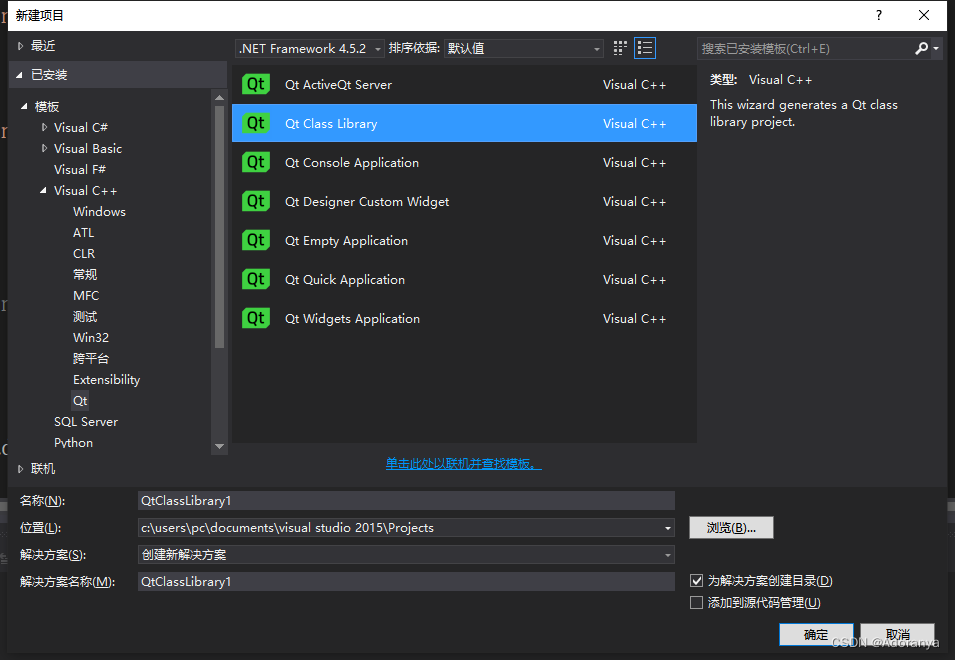
Task: Close the 新建项目 dialog
Action: (x=924, y=15)
